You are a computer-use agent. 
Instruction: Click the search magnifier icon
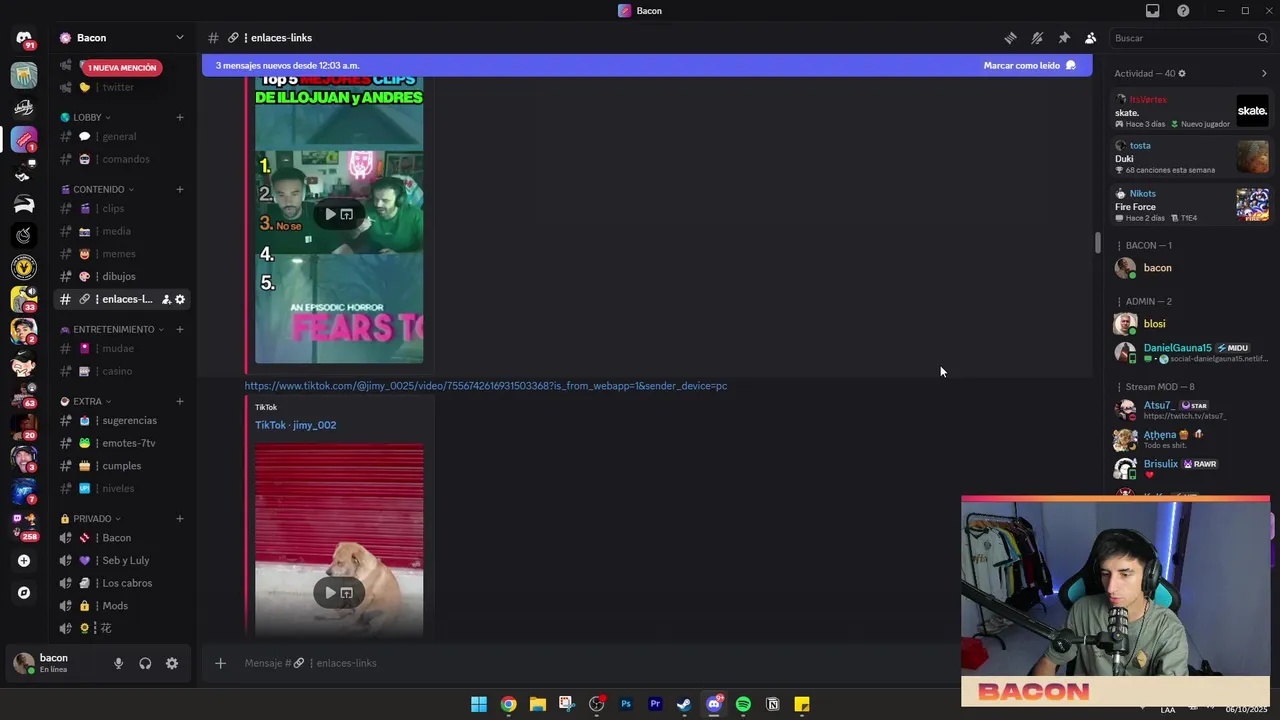click(x=1262, y=38)
